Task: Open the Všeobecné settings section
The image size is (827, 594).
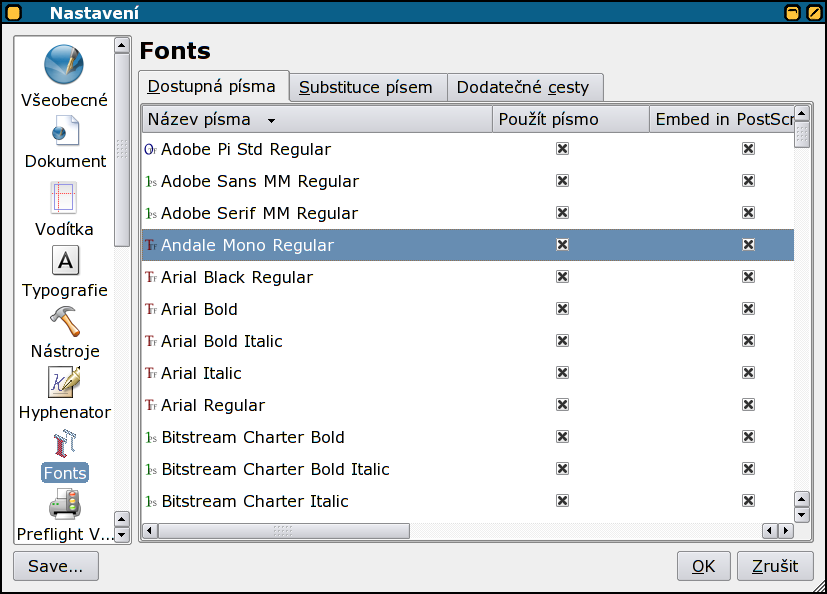Action: pos(64,66)
